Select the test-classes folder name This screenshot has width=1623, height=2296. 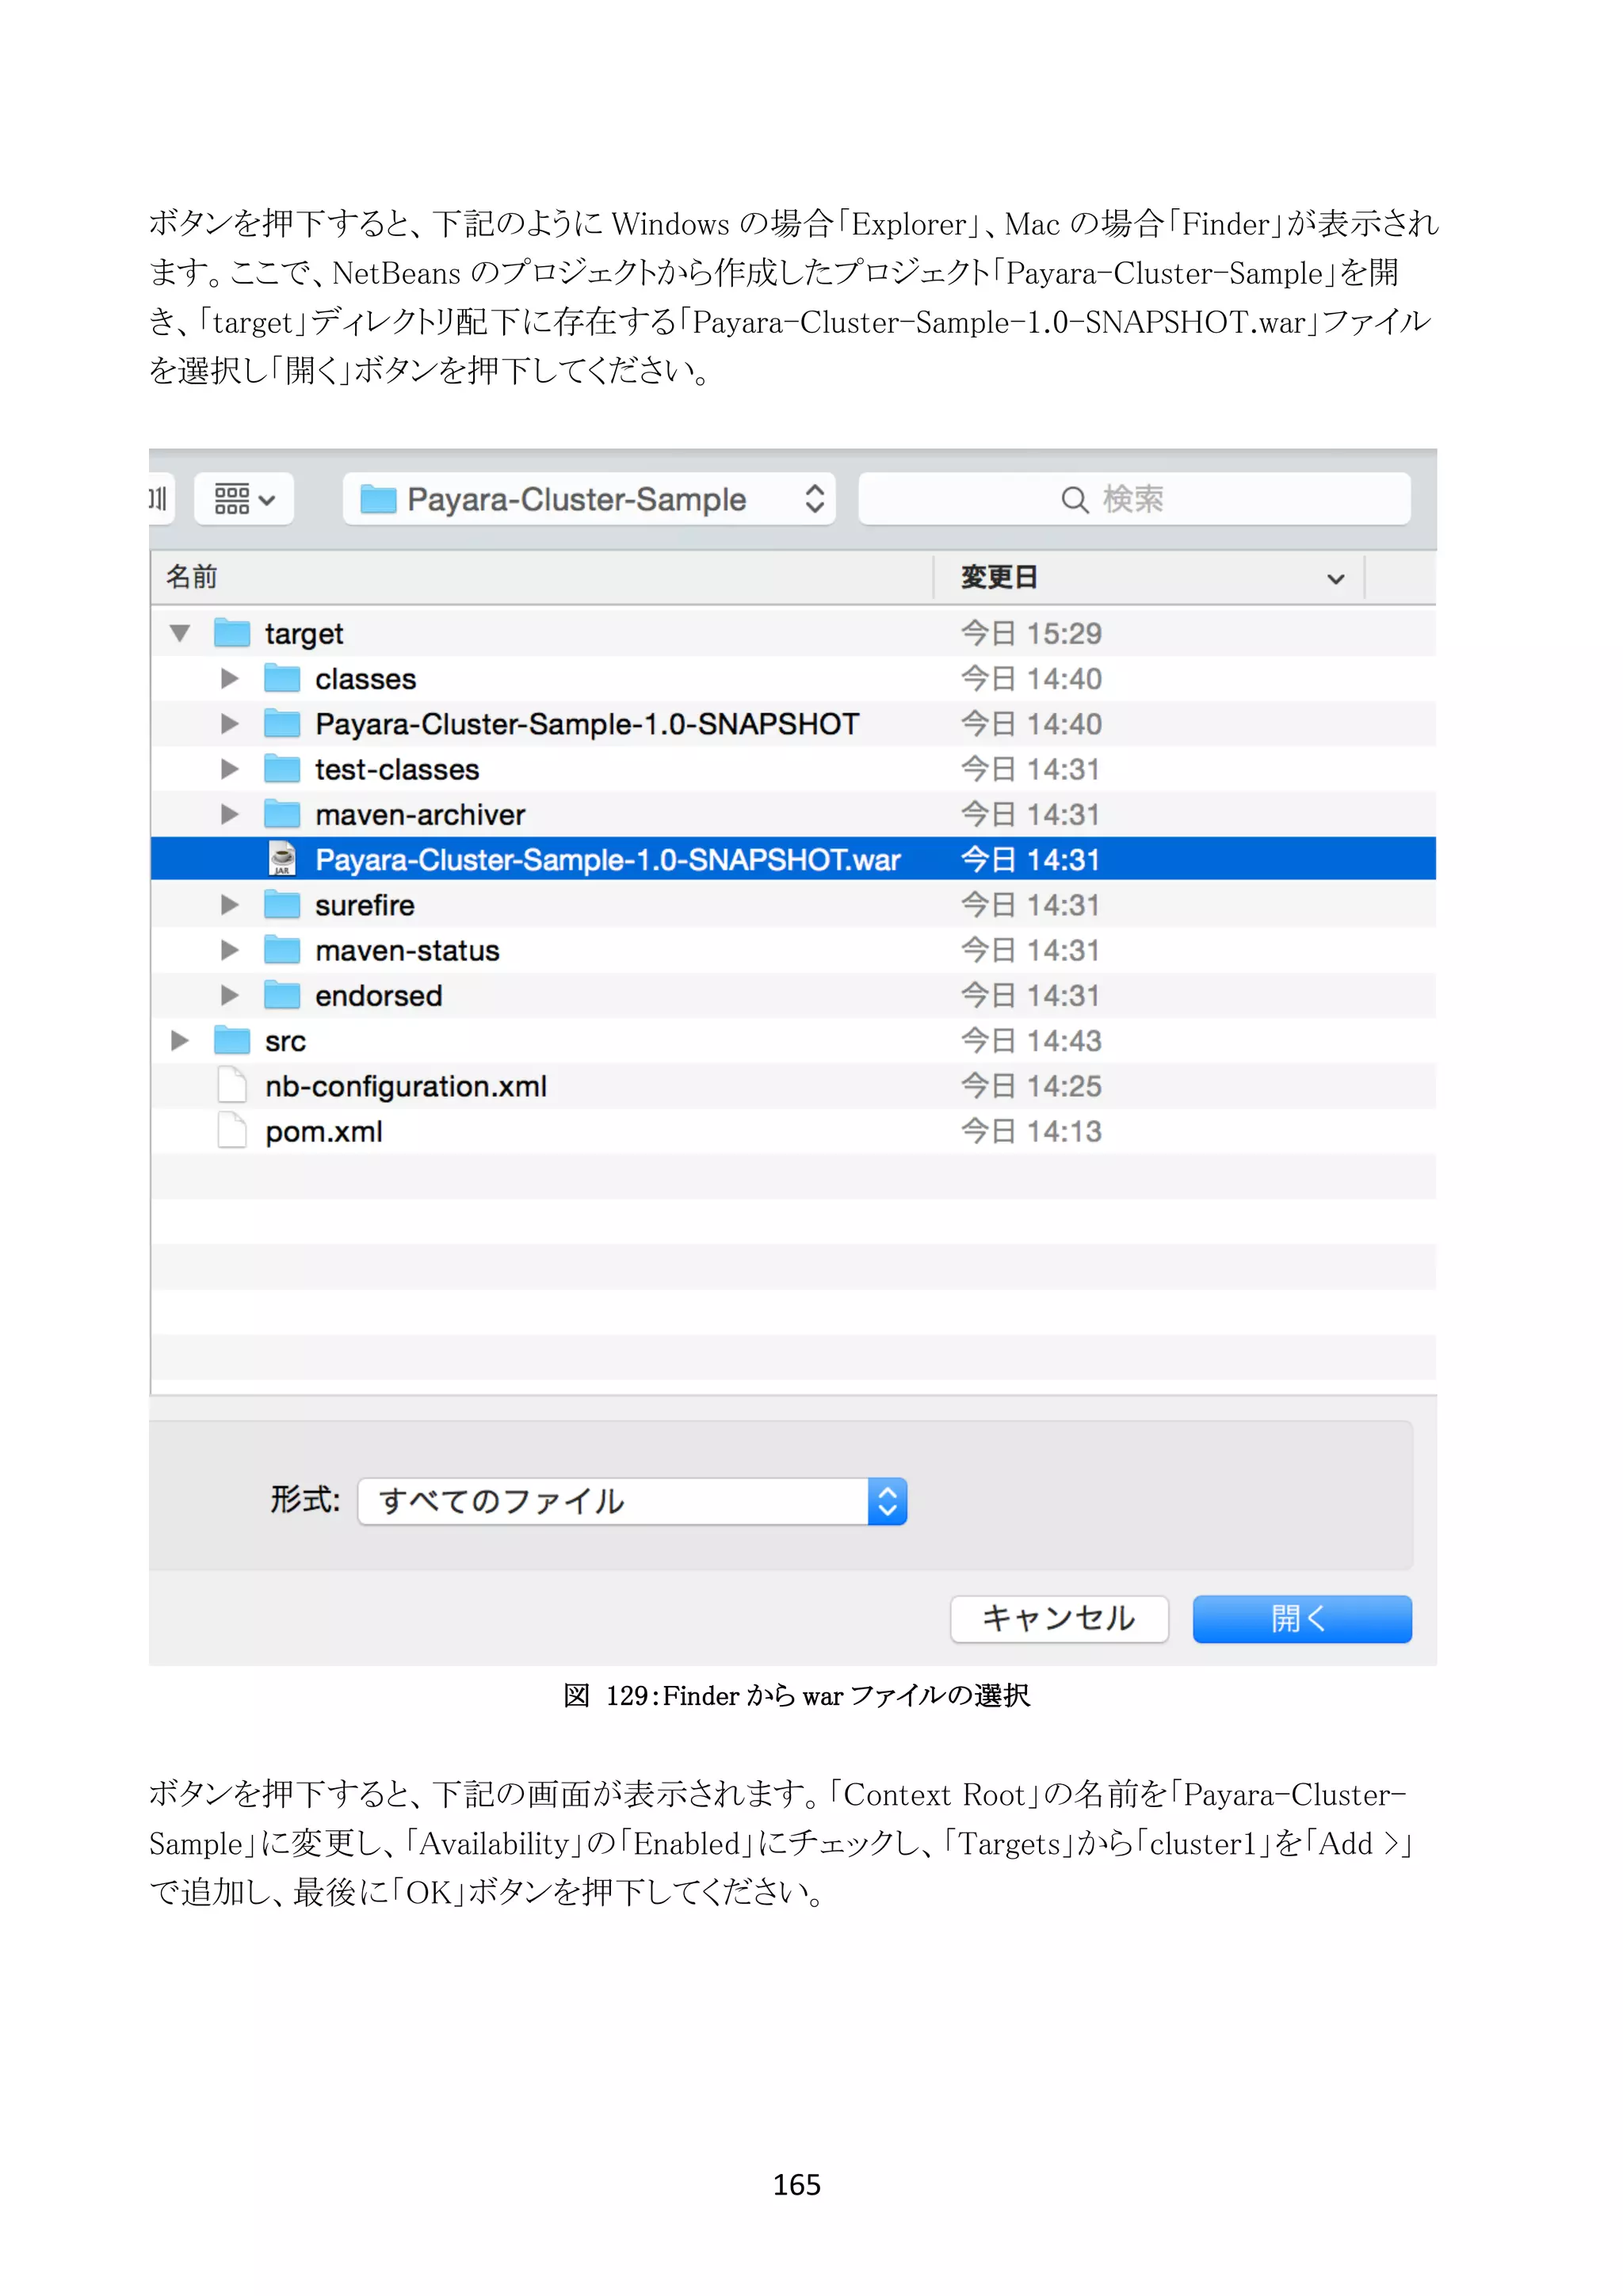(x=397, y=769)
